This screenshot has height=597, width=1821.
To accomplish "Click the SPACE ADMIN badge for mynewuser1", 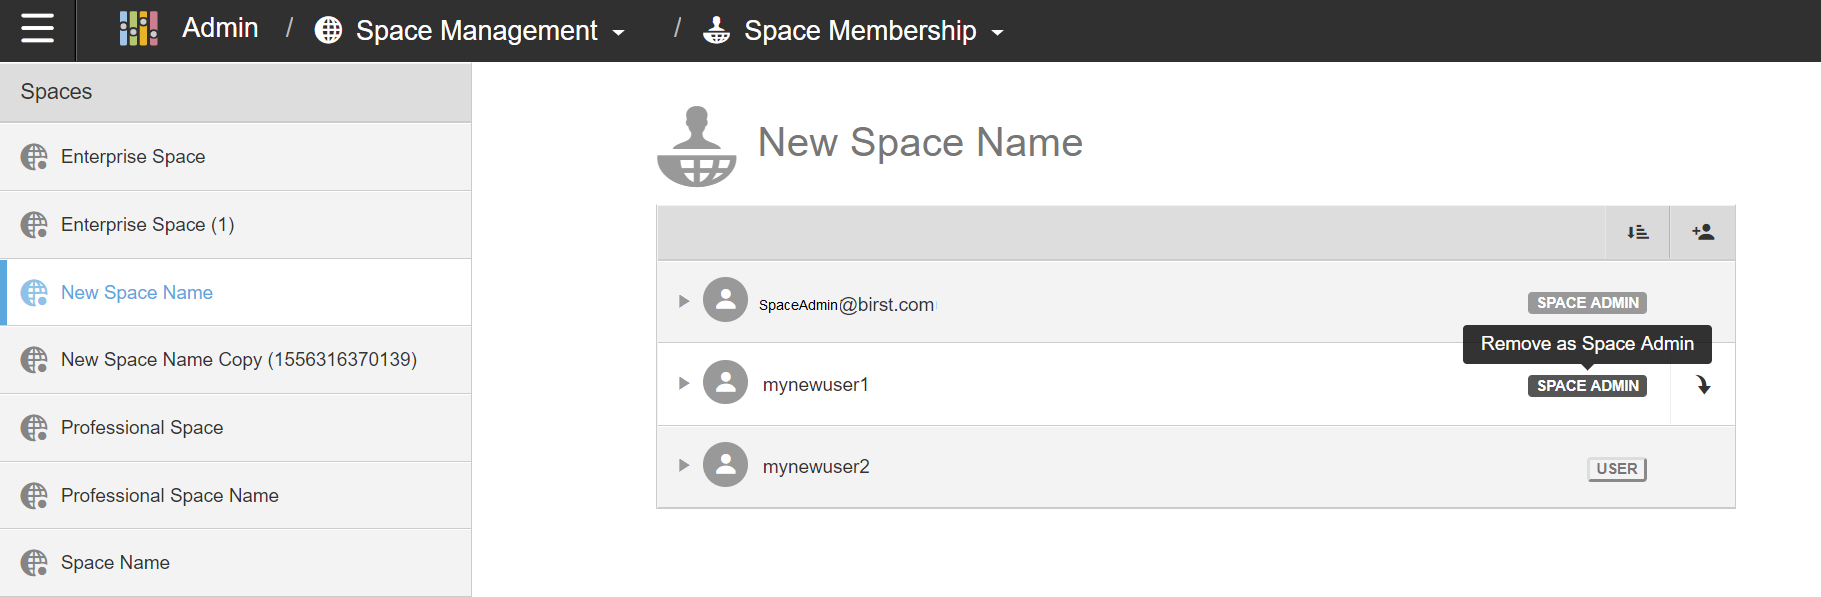I will click(x=1587, y=386).
